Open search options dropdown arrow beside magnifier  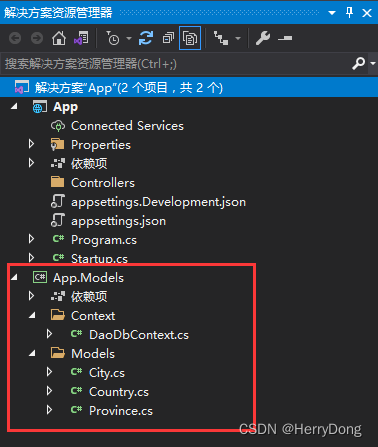pyautogui.click(x=373, y=63)
